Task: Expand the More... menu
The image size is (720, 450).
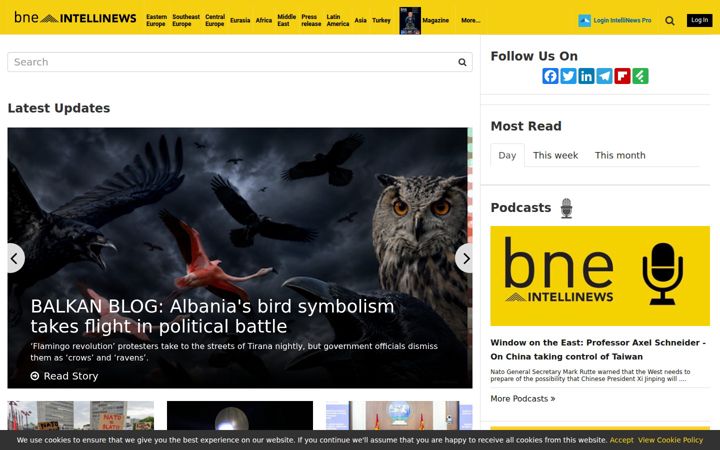Action: pos(471,20)
